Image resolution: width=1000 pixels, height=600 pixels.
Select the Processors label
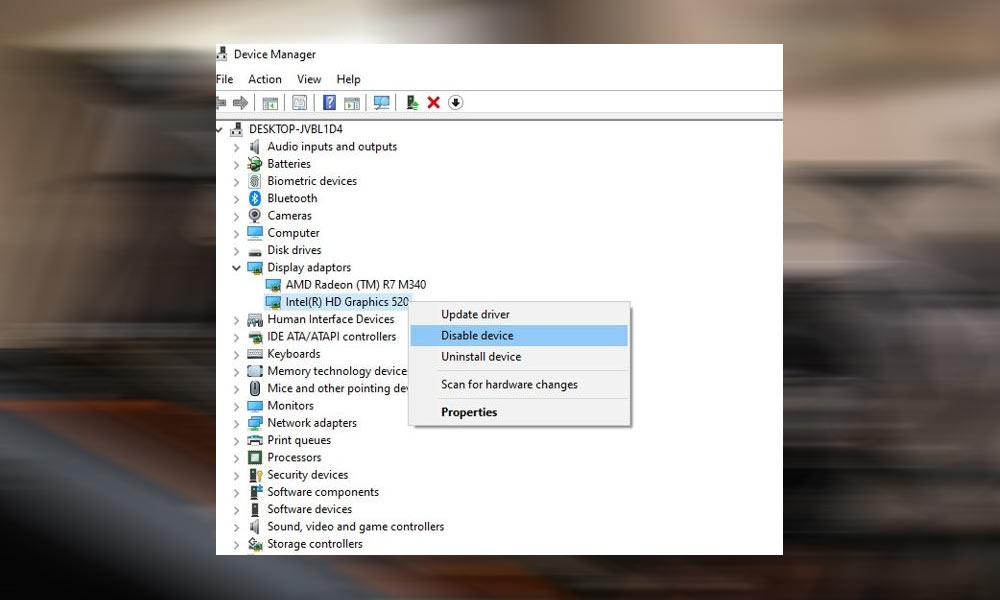pos(294,457)
